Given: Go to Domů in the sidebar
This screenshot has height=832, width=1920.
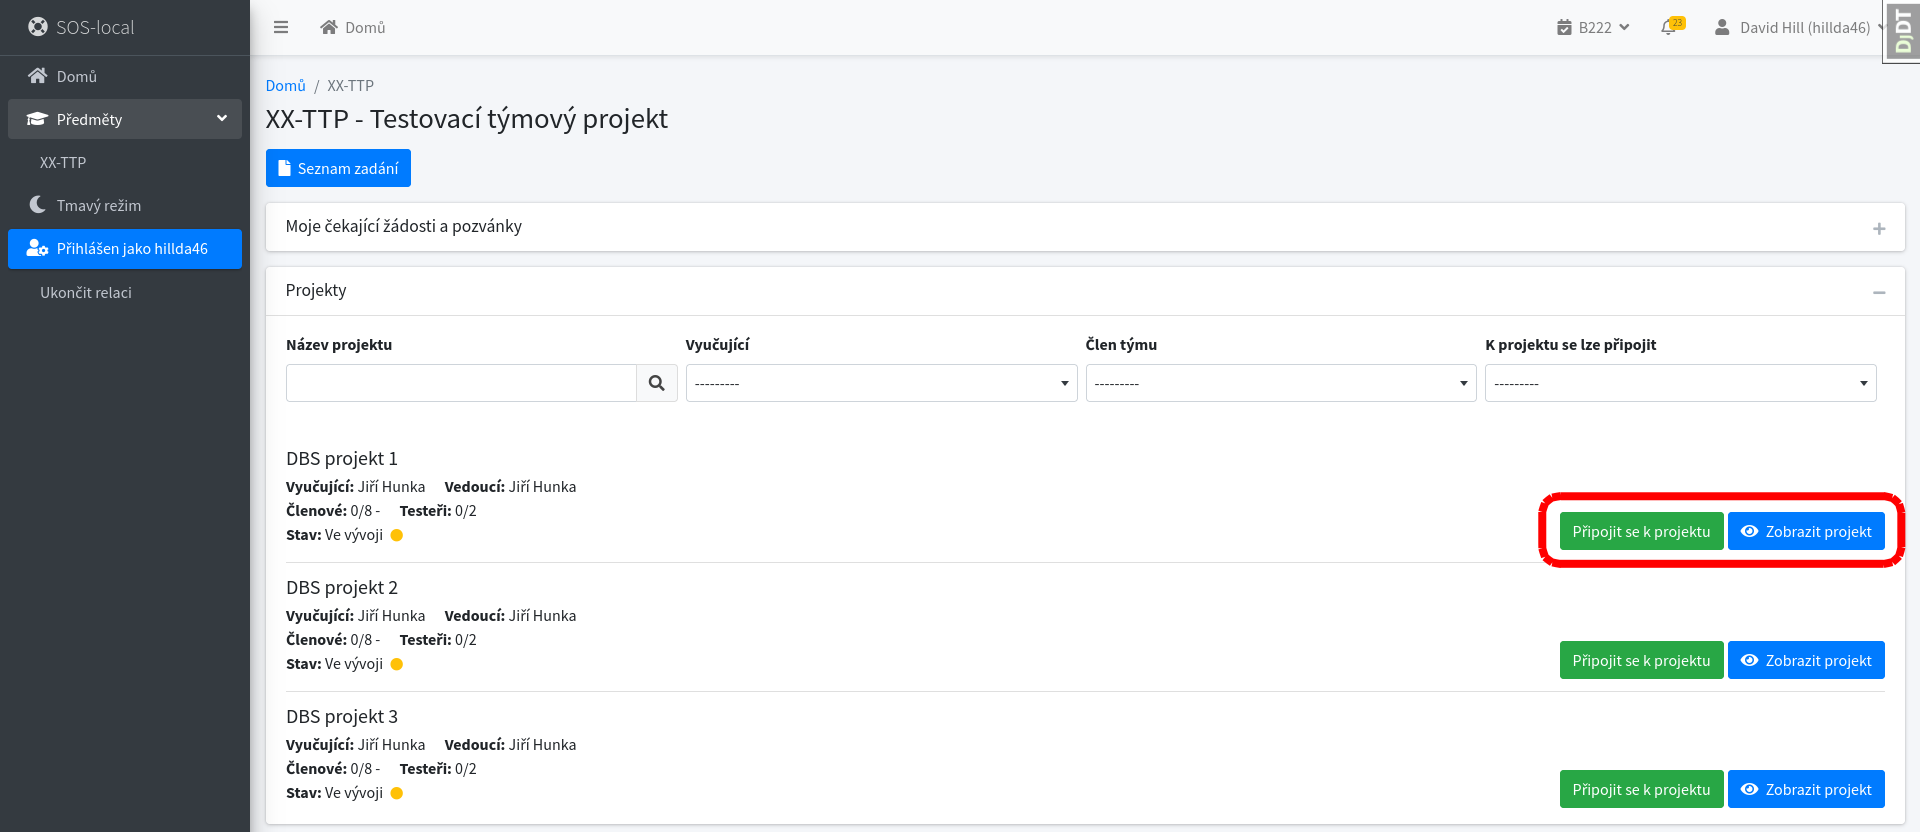Looking at the screenshot, I should 125,76.
